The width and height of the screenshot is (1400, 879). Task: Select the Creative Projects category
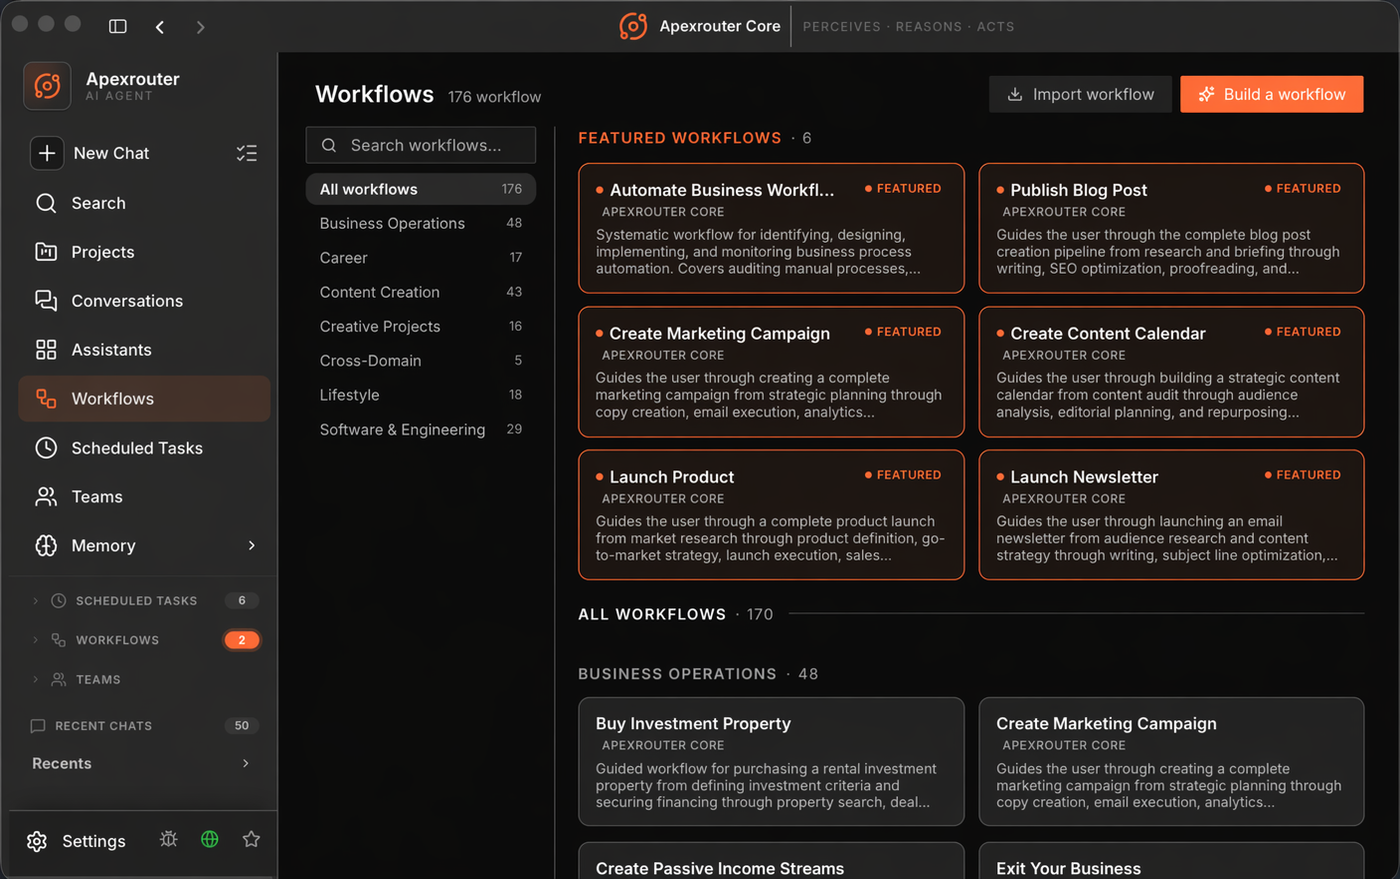point(421,326)
